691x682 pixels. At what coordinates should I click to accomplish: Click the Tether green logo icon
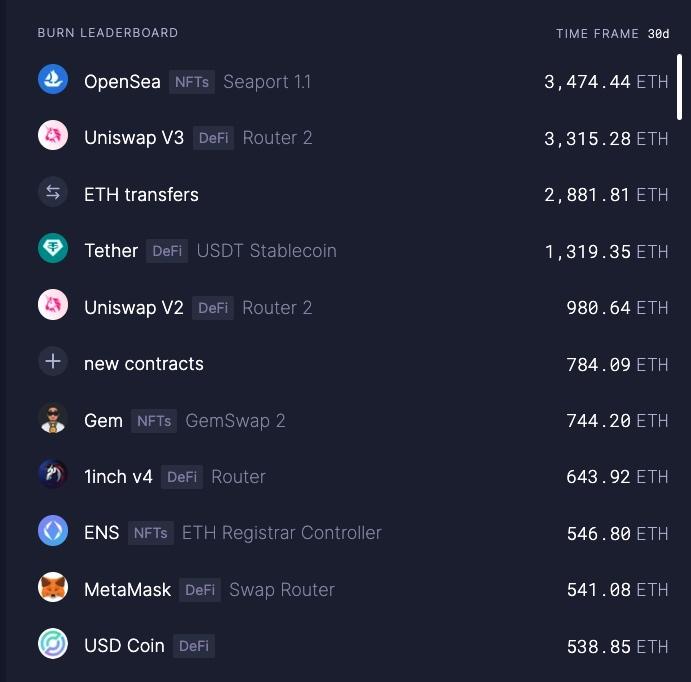[53, 248]
